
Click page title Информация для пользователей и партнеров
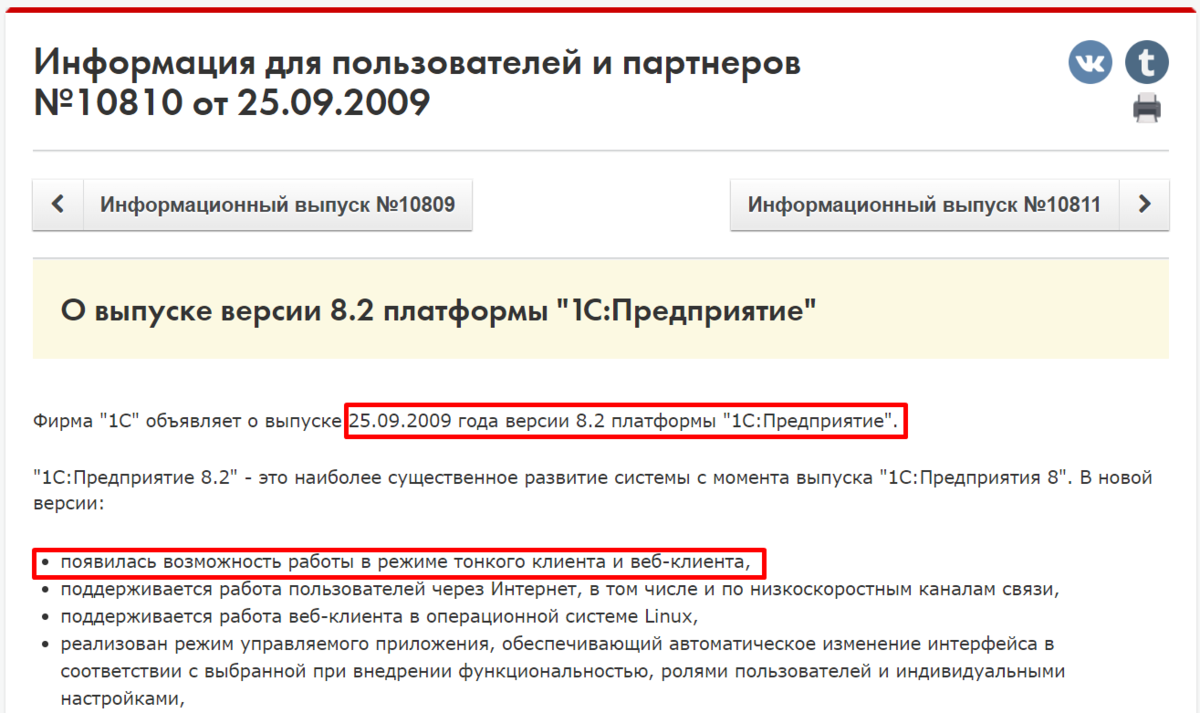click(x=417, y=82)
